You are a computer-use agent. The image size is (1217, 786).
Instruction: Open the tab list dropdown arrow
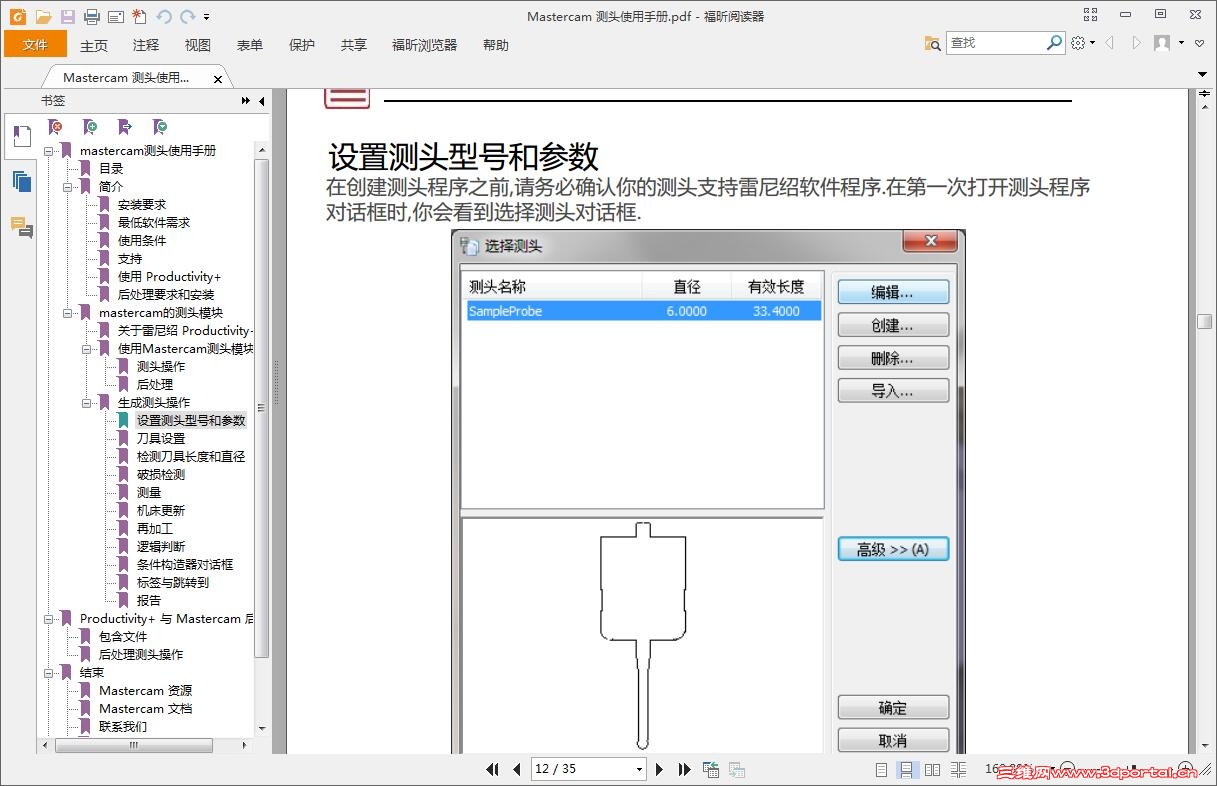[x=1203, y=75]
